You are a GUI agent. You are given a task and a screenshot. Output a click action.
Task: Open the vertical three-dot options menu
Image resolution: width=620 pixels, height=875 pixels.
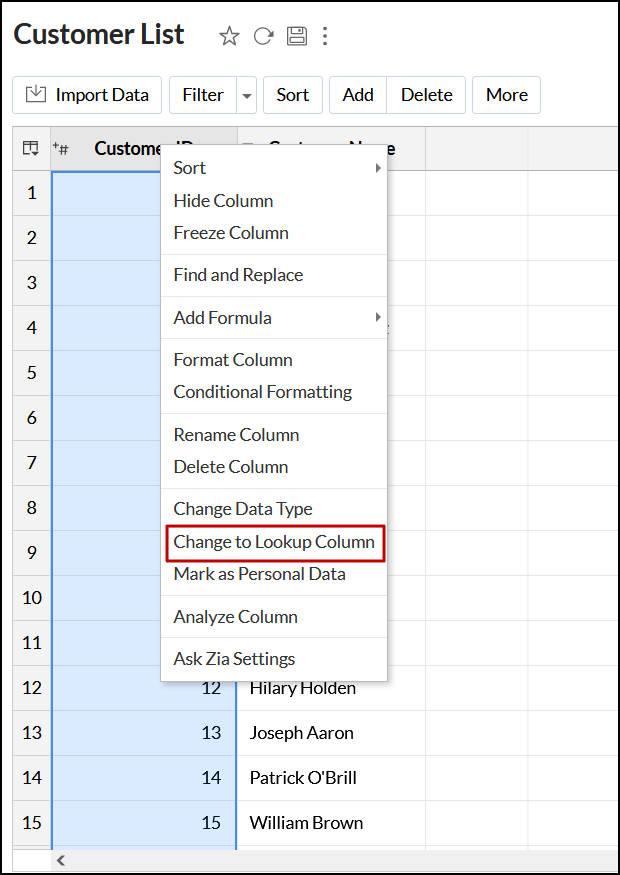325,37
